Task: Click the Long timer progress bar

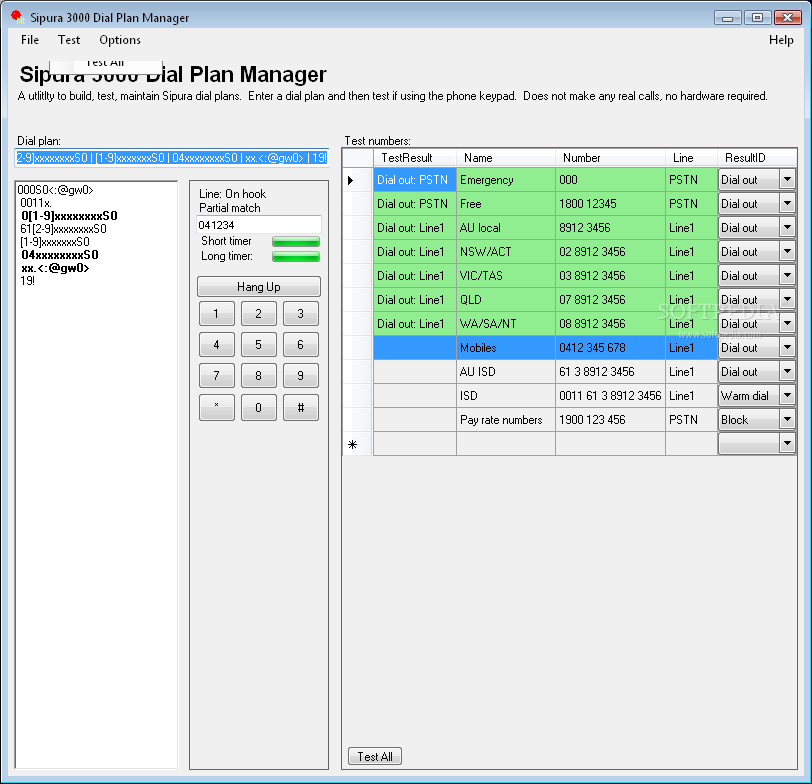Action: (296, 256)
